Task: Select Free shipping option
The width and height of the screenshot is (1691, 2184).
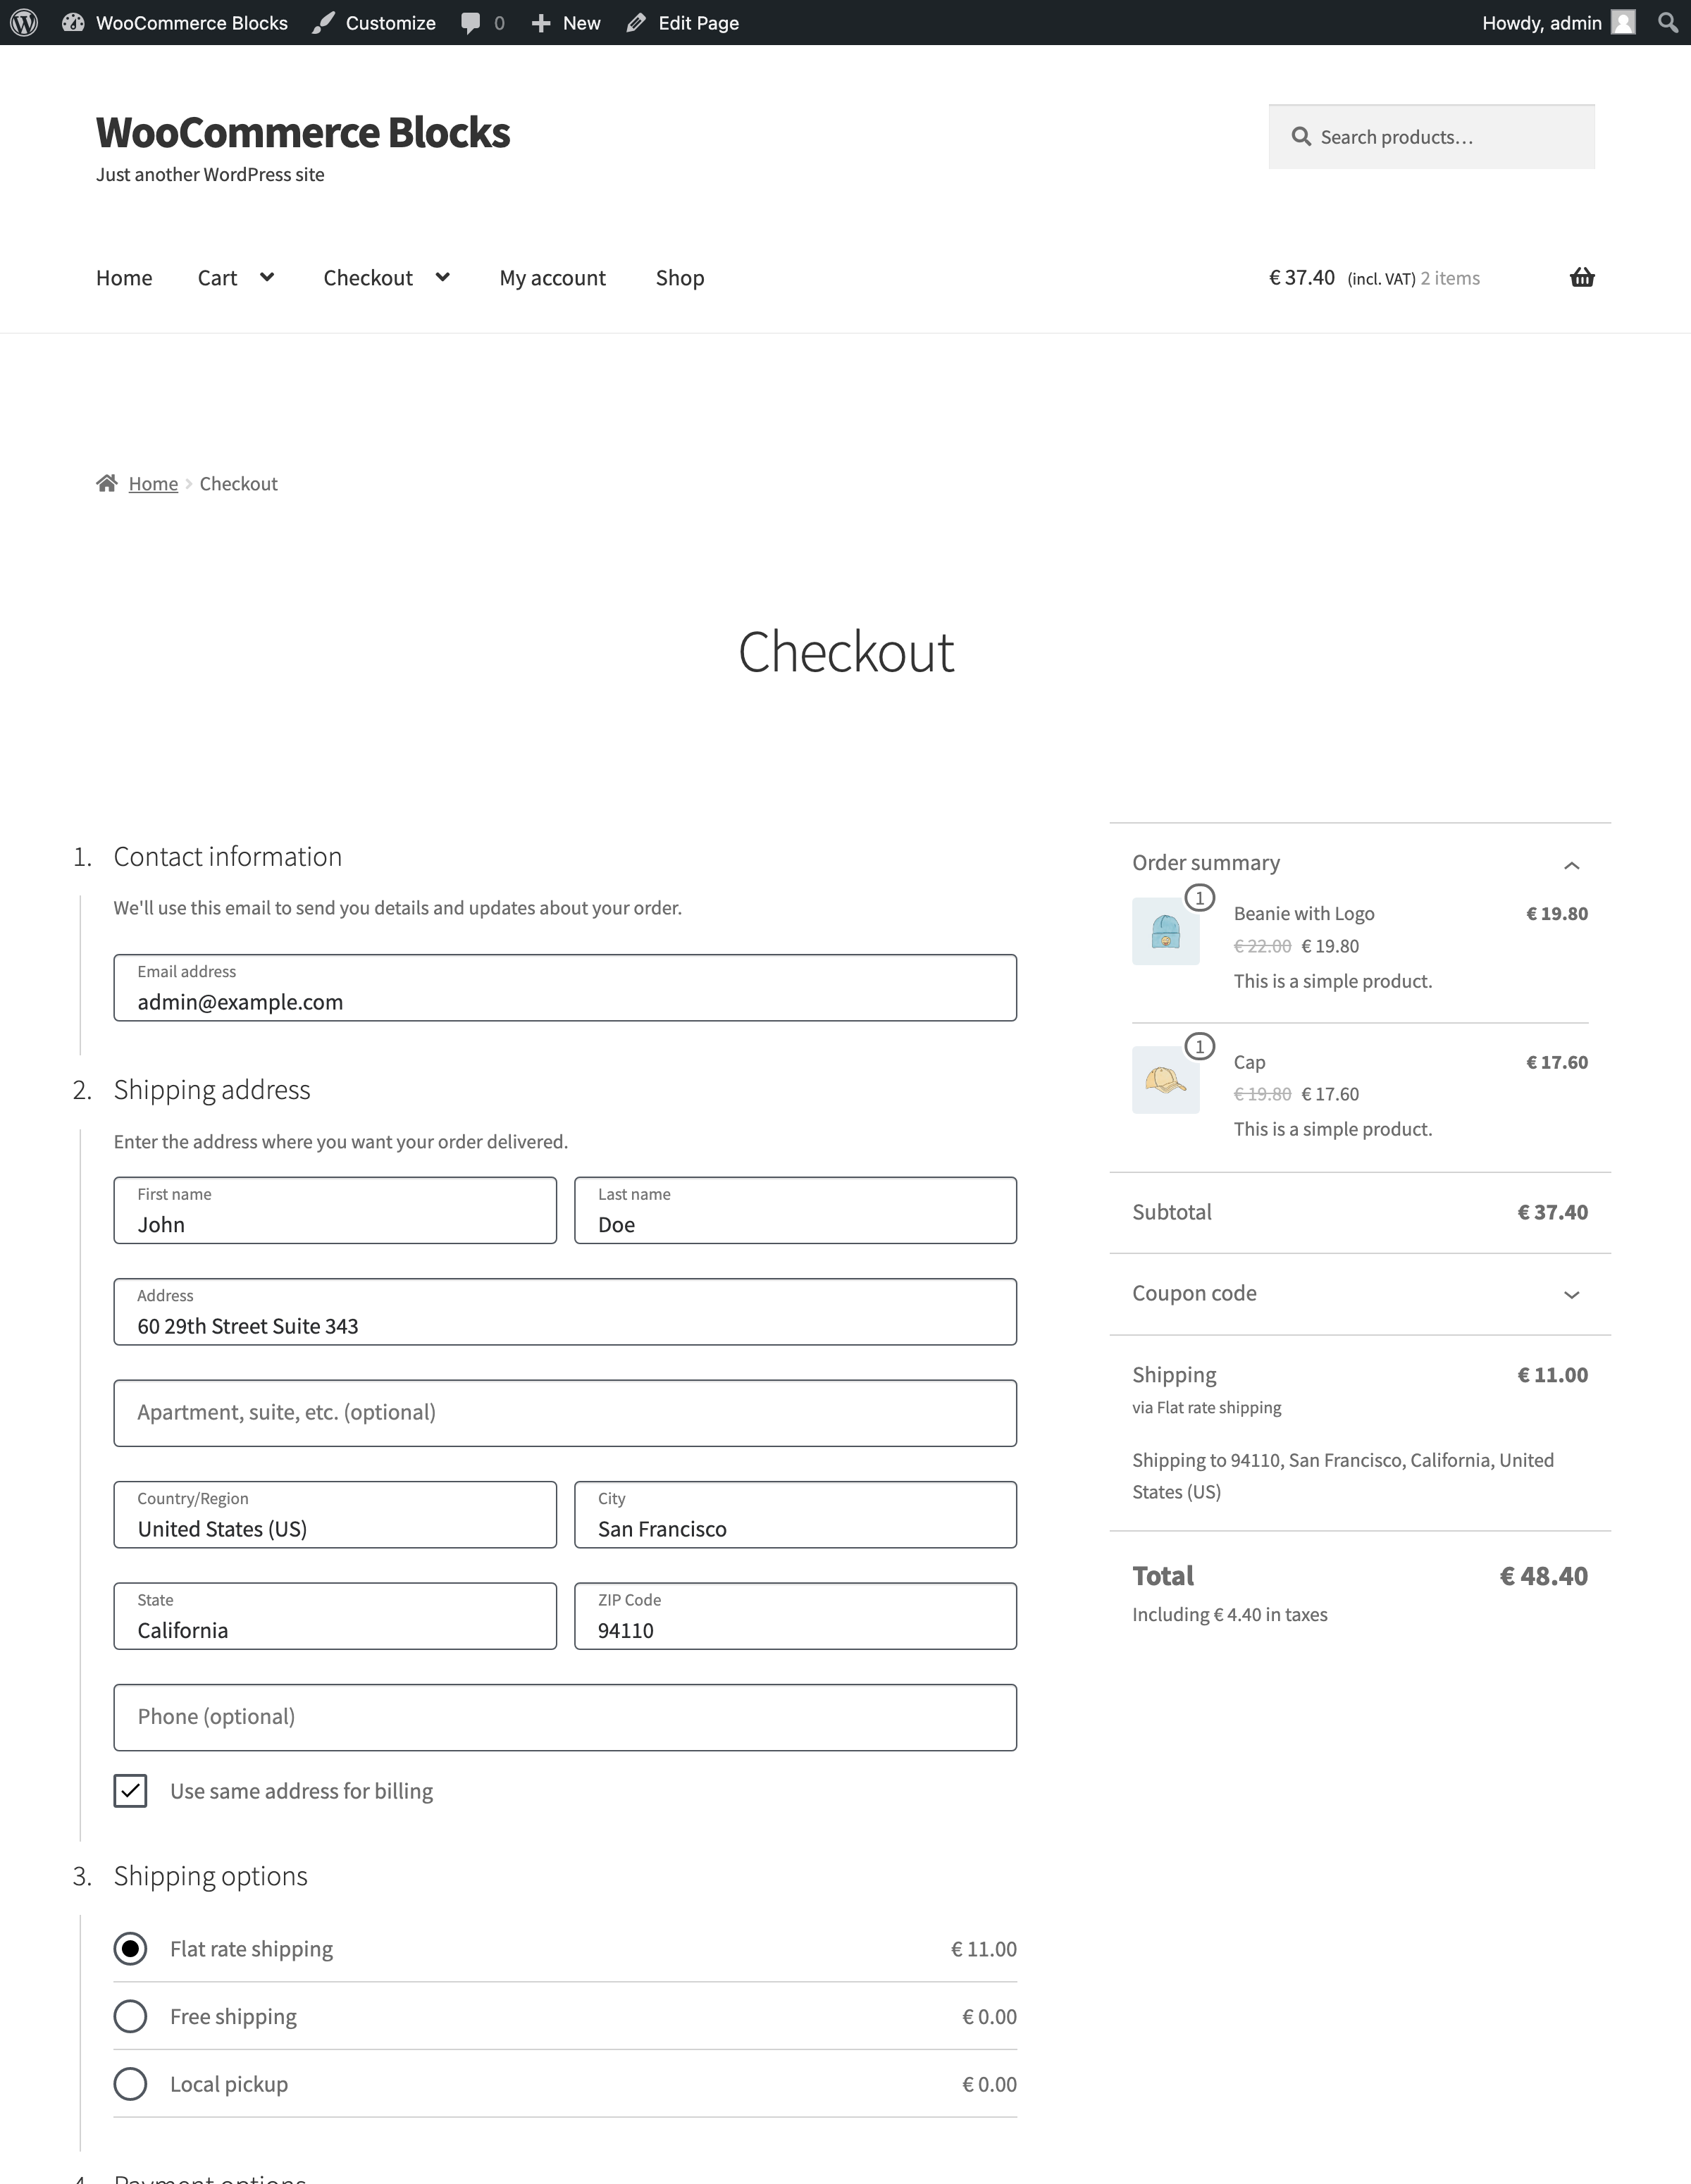Action: pyautogui.click(x=130, y=2016)
